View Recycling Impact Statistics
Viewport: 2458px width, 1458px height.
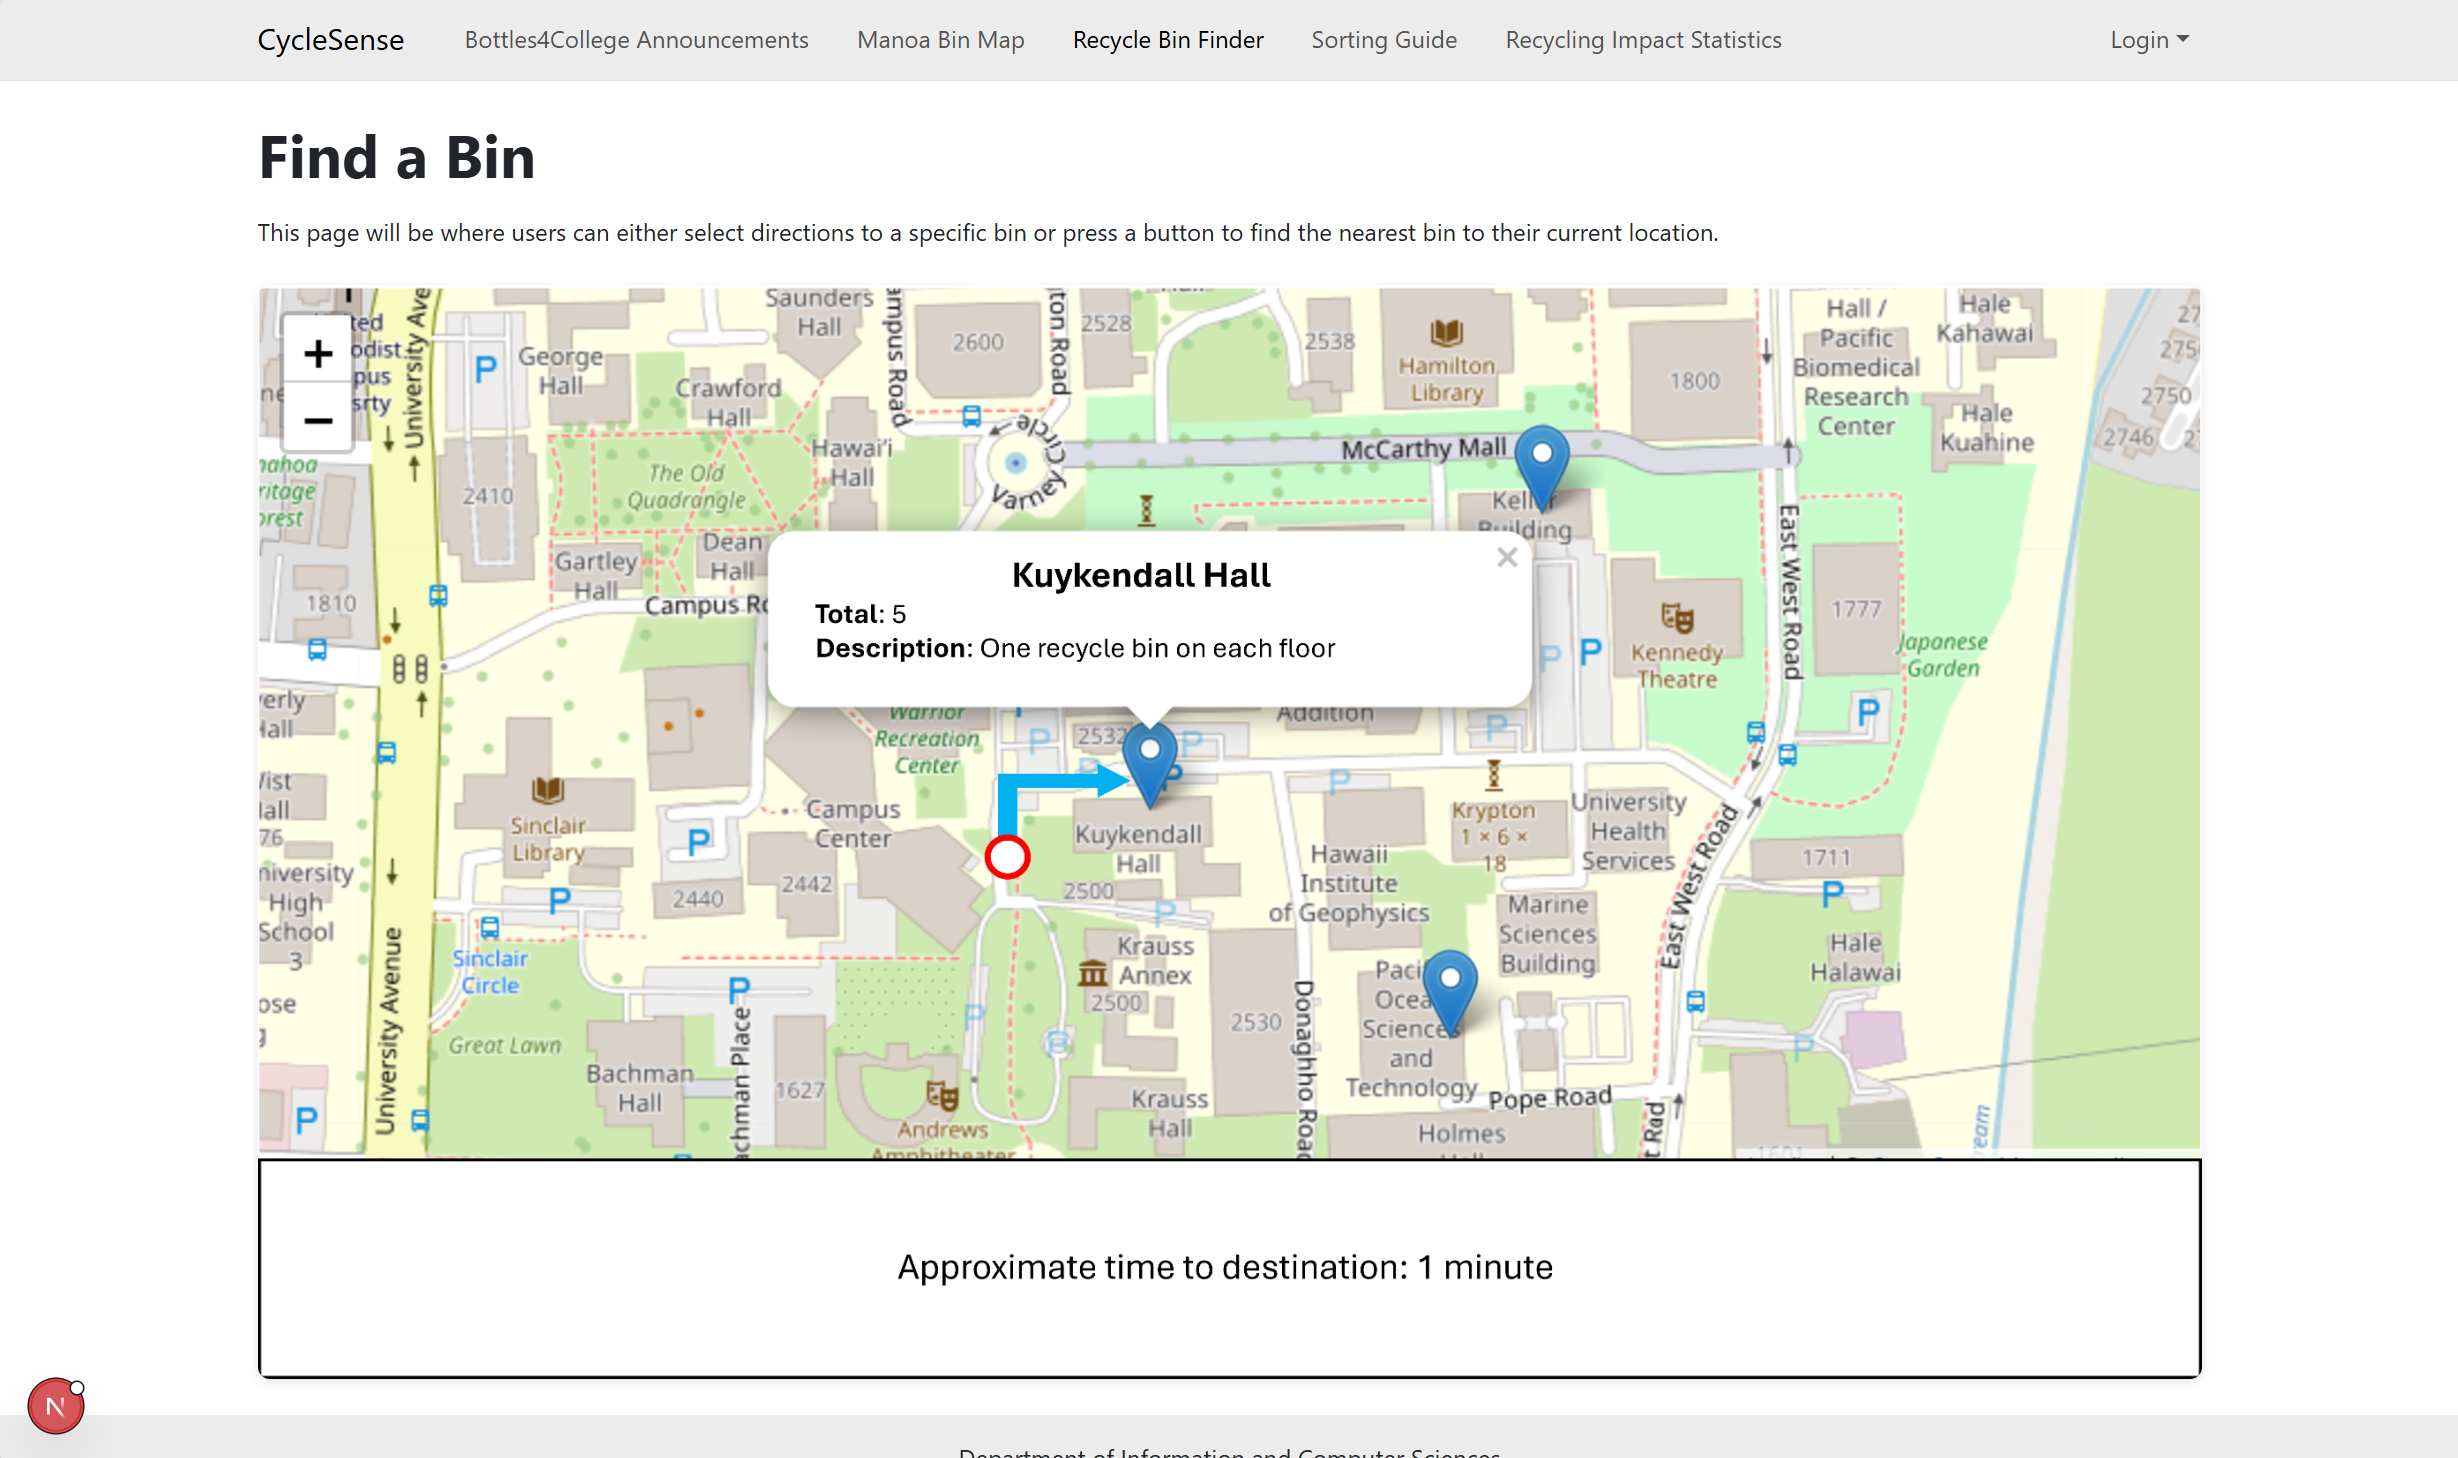(x=1643, y=40)
